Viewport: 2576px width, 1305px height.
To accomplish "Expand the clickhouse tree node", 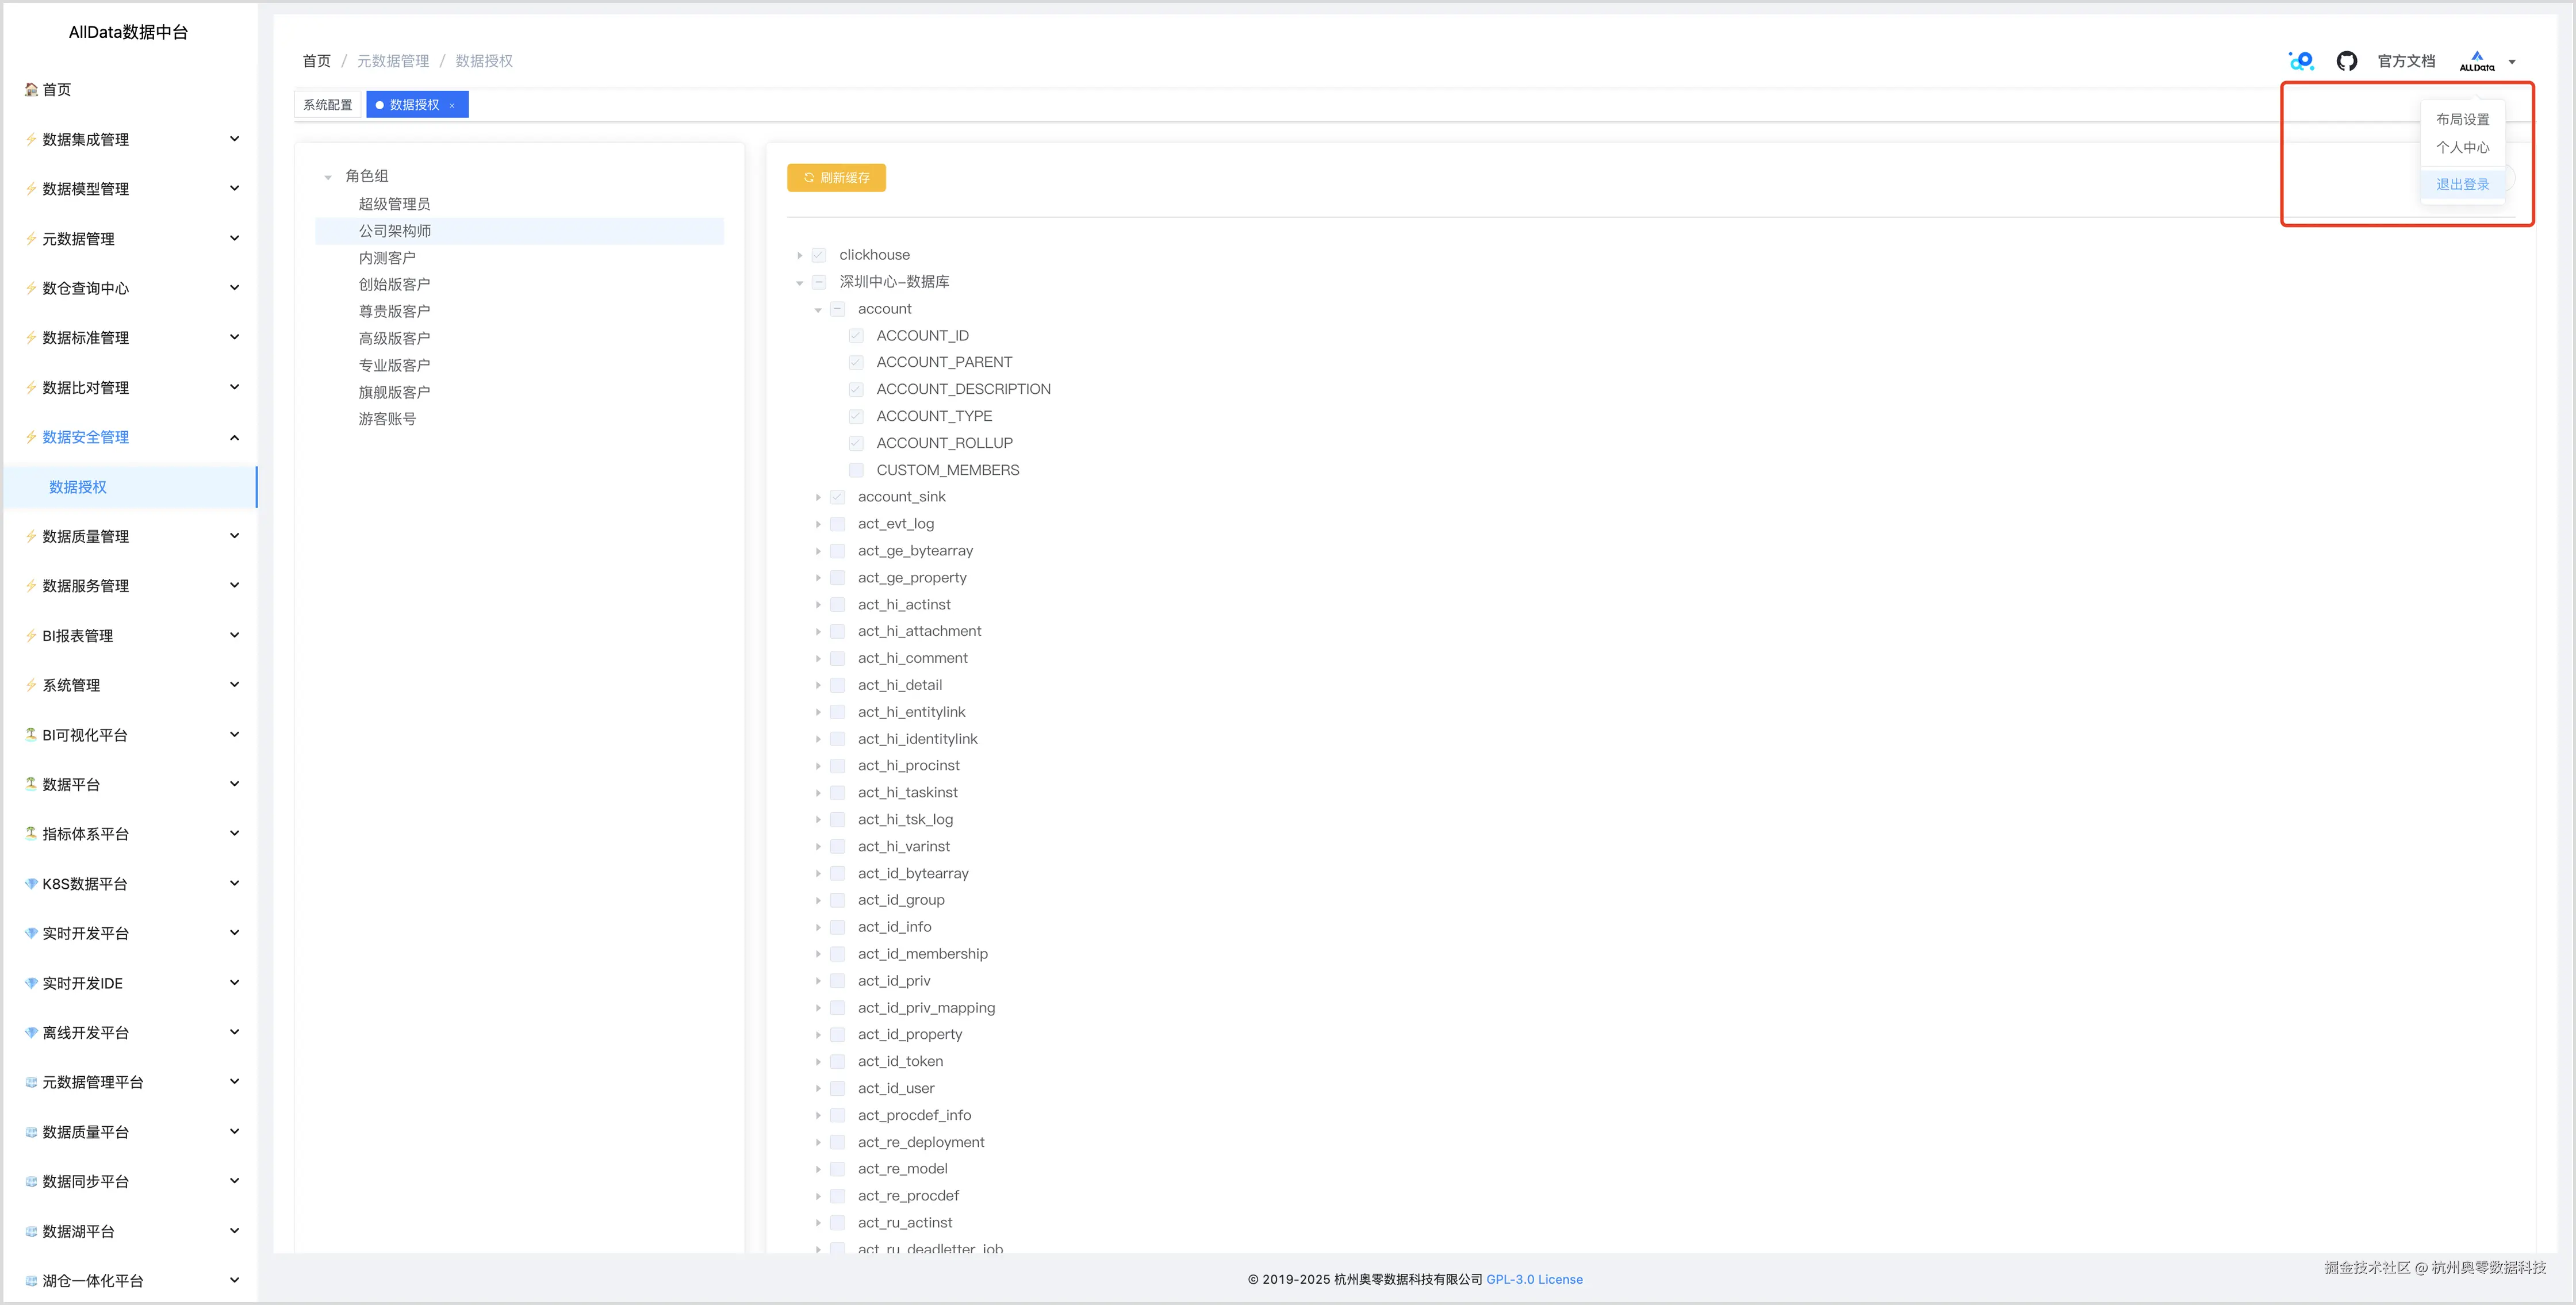I will tap(800, 256).
